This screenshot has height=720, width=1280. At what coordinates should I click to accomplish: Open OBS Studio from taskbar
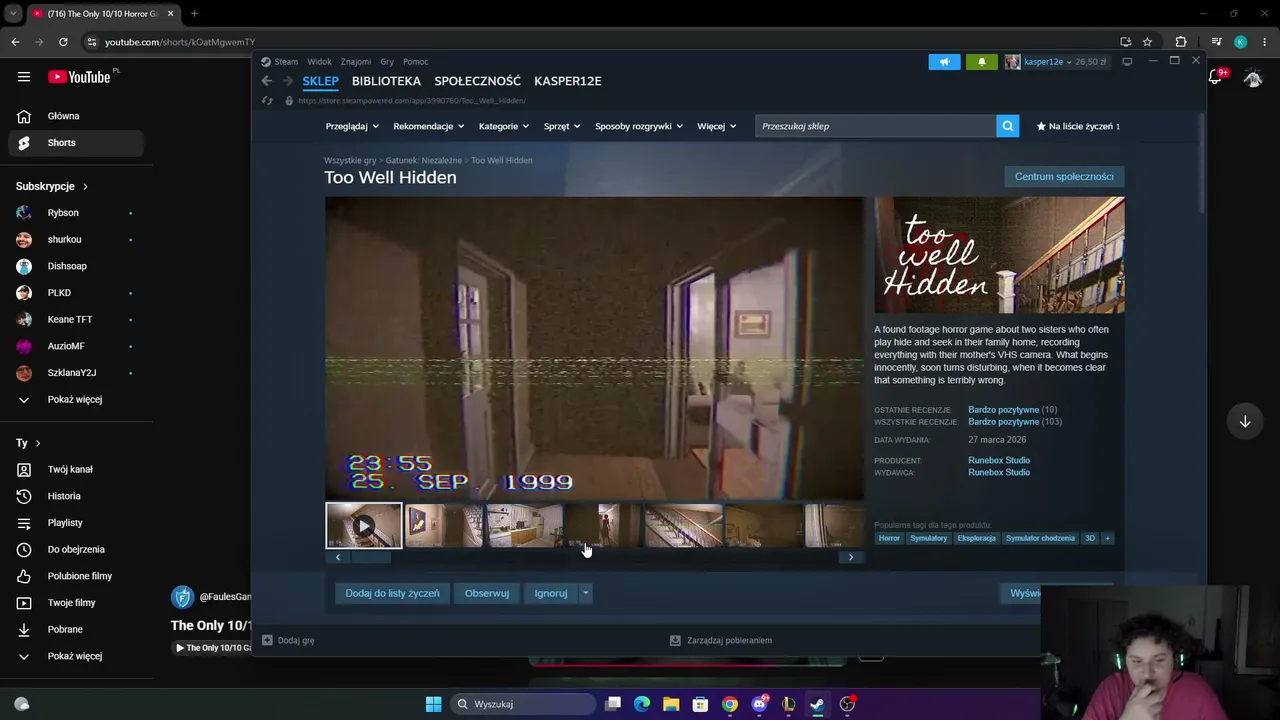click(x=847, y=704)
